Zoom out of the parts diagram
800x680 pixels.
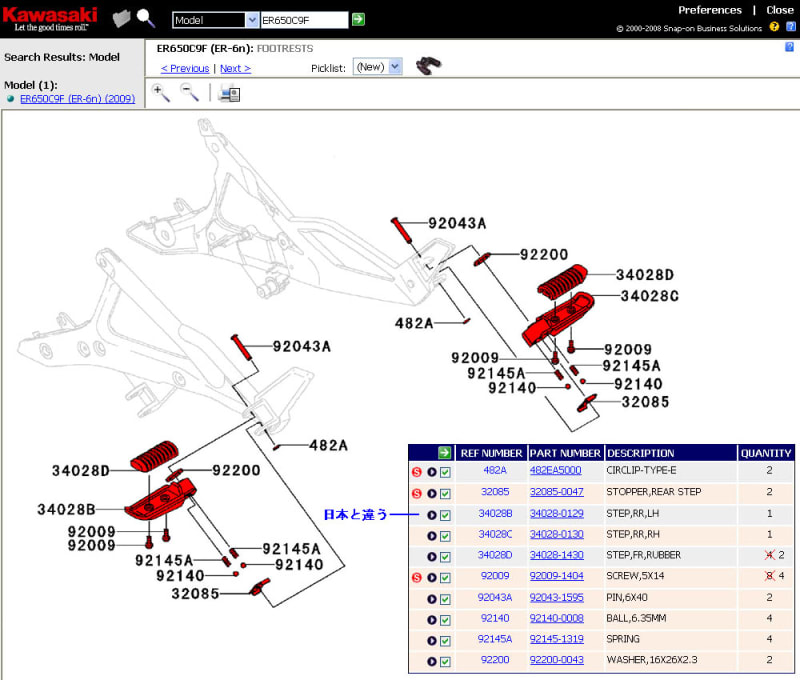tap(189, 93)
